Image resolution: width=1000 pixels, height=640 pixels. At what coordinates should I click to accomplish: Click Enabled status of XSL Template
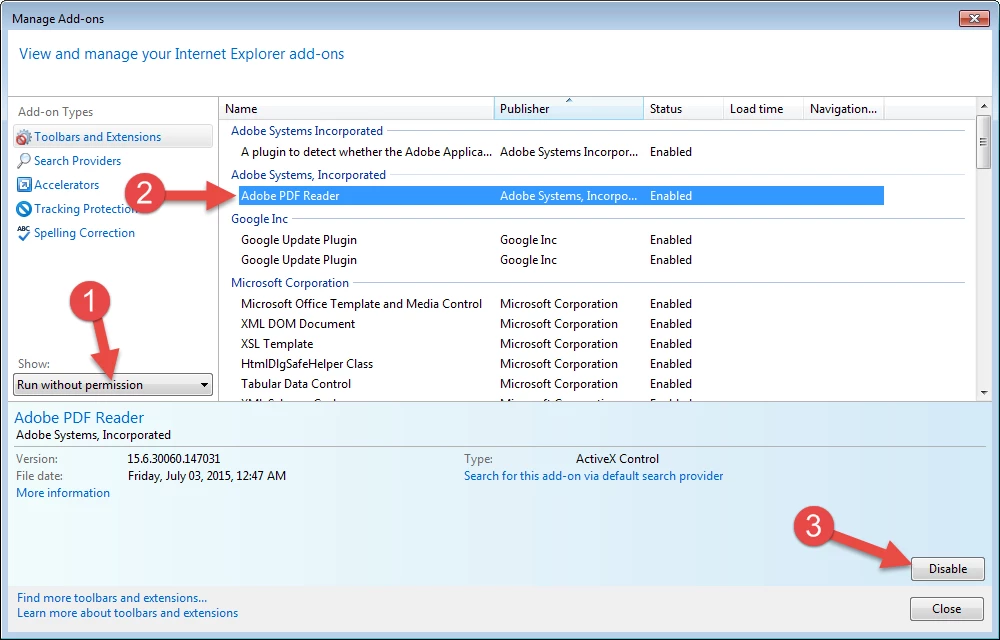[x=671, y=344]
